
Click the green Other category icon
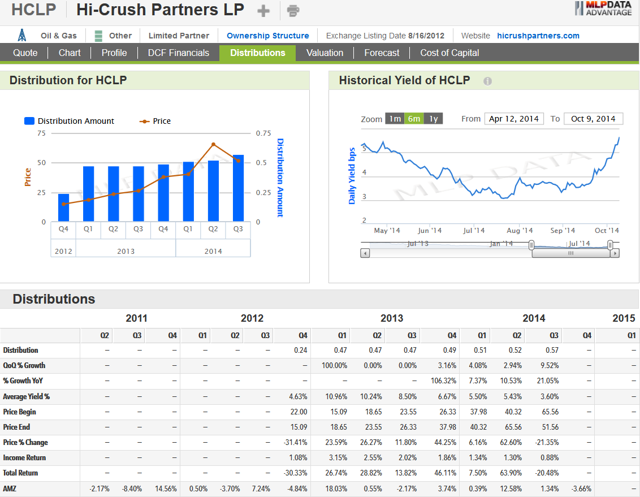point(98,36)
